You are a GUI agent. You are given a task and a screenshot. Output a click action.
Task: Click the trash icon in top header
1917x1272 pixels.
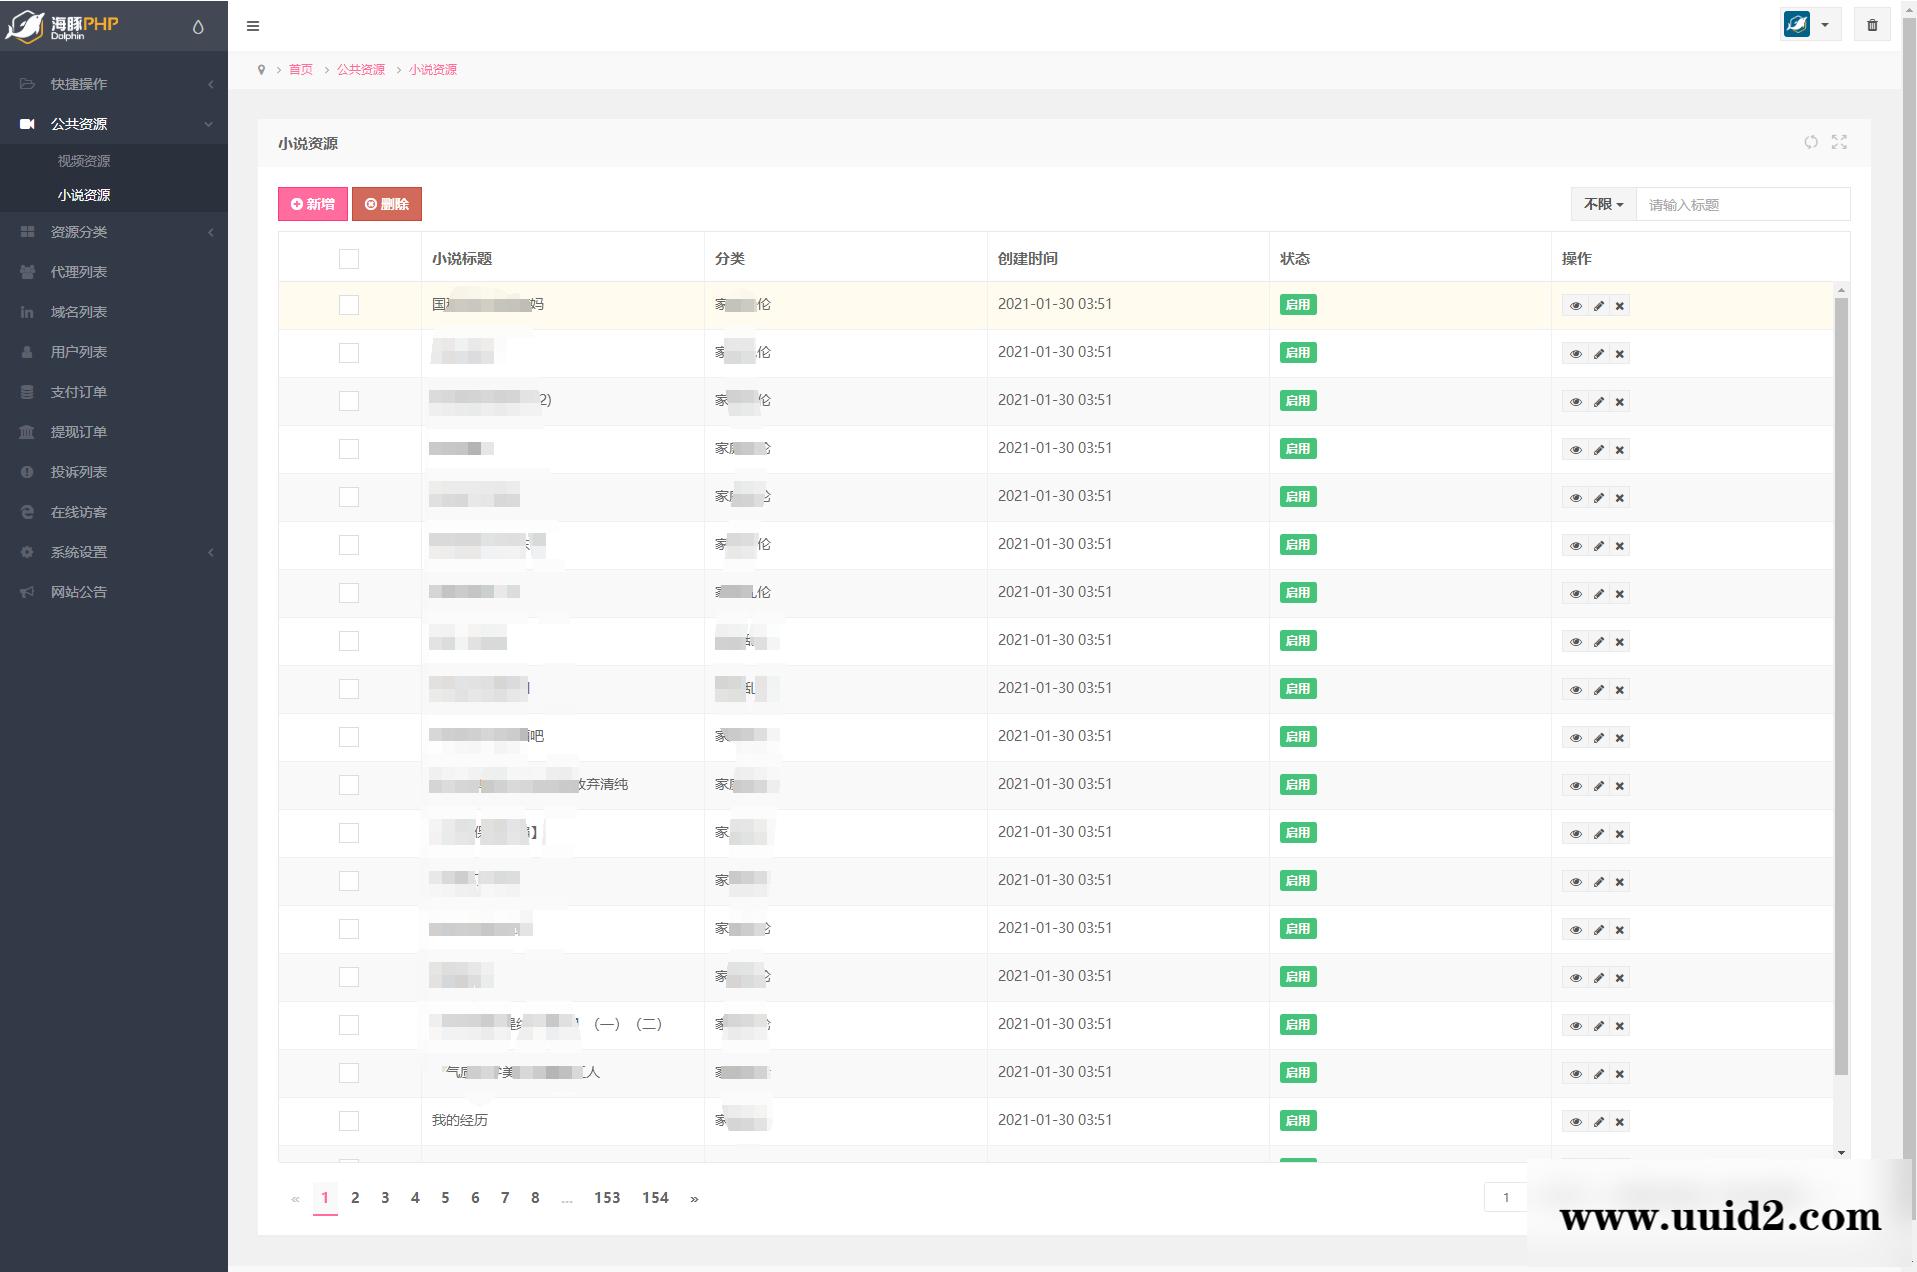click(1872, 25)
